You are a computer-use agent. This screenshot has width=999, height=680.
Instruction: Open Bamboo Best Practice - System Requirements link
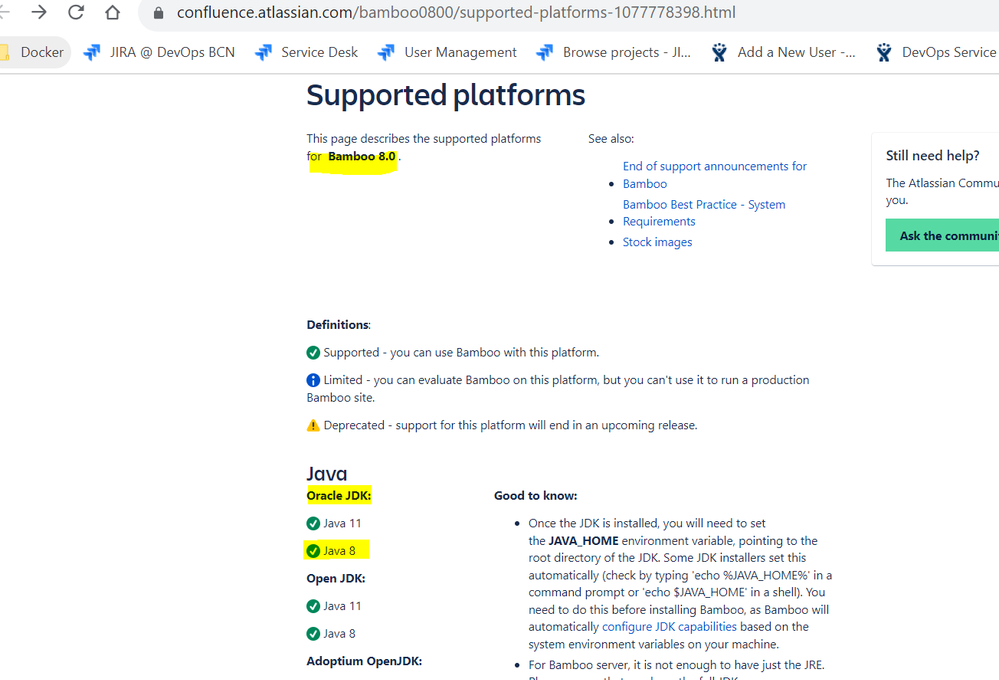pos(703,213)
